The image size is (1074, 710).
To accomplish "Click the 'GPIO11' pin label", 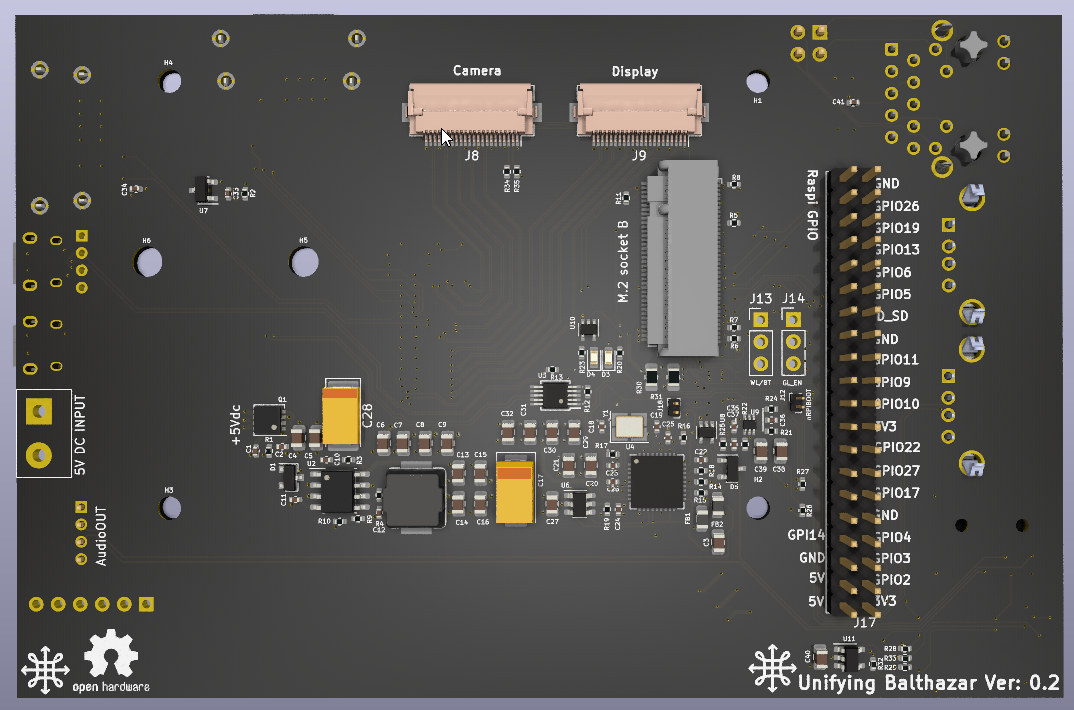I will [x=897, y=359].
